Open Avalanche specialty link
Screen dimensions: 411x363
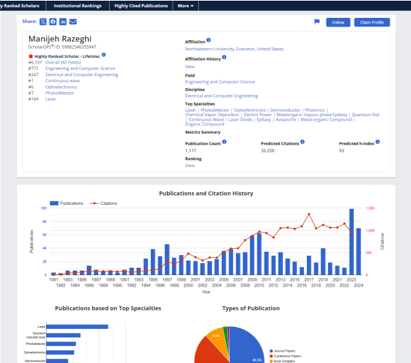point(286,119)
